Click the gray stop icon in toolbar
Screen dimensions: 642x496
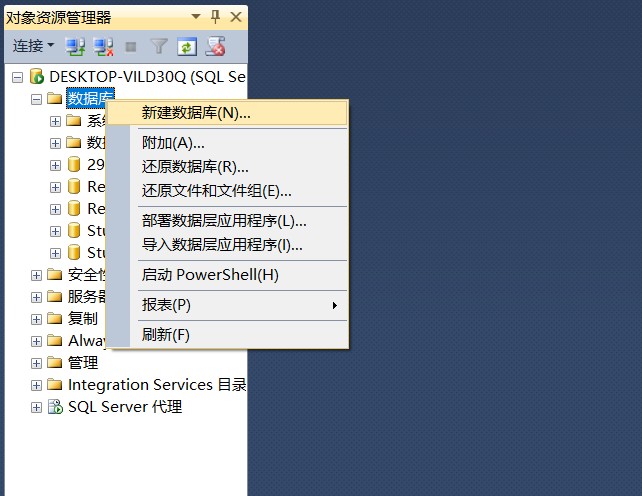point(131,47)
